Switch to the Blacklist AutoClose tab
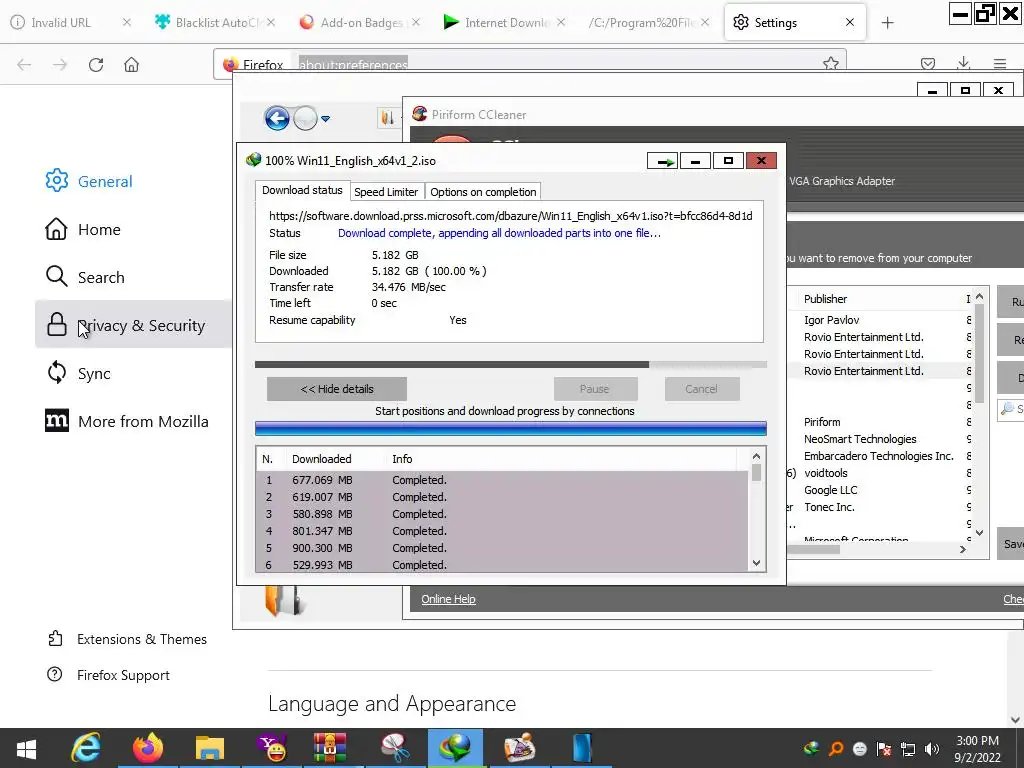 point(215,23)
